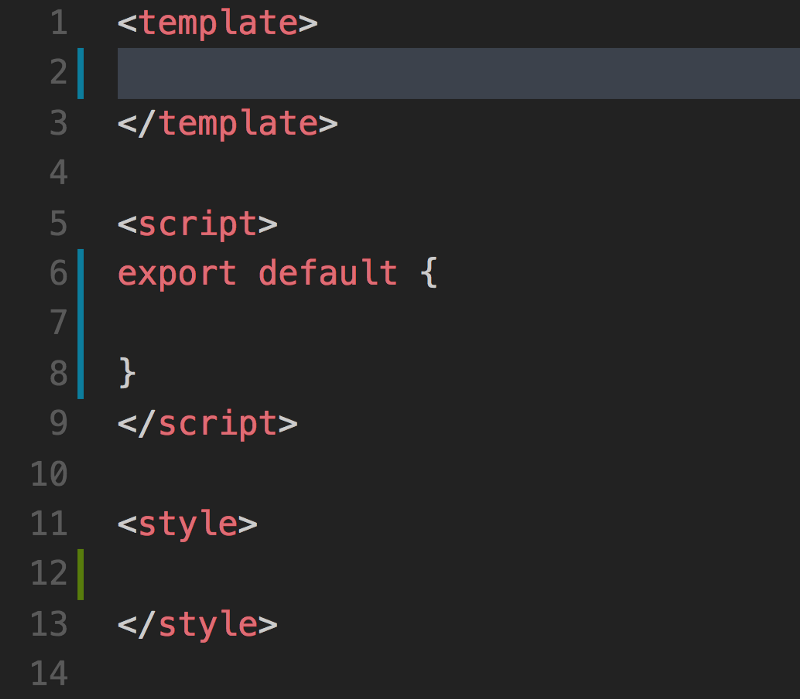This screenshot has width=800, height=699.
Task: Click line number 5 in the gutter
Action: (57, 223)
